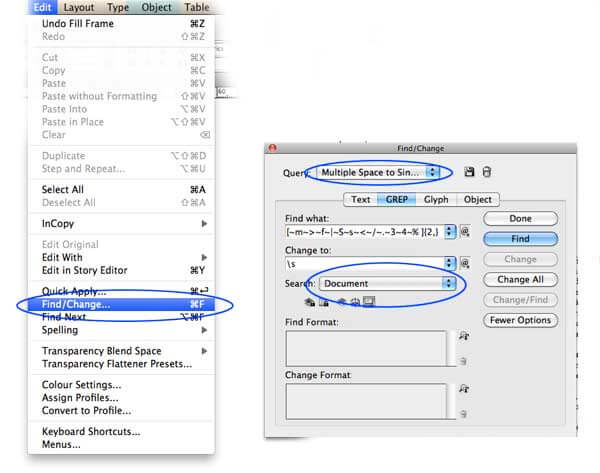Switch to the Object tab
Image resolution: width=600 pixels, height=473 pixels.
pos(478,199)
